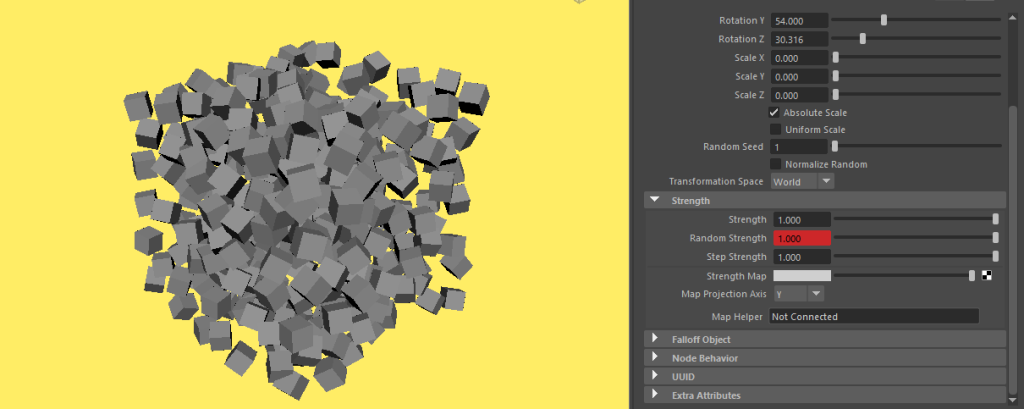1024x409 pixels.
Task: Expand the Node Behavior section
Action: point(655,358)
